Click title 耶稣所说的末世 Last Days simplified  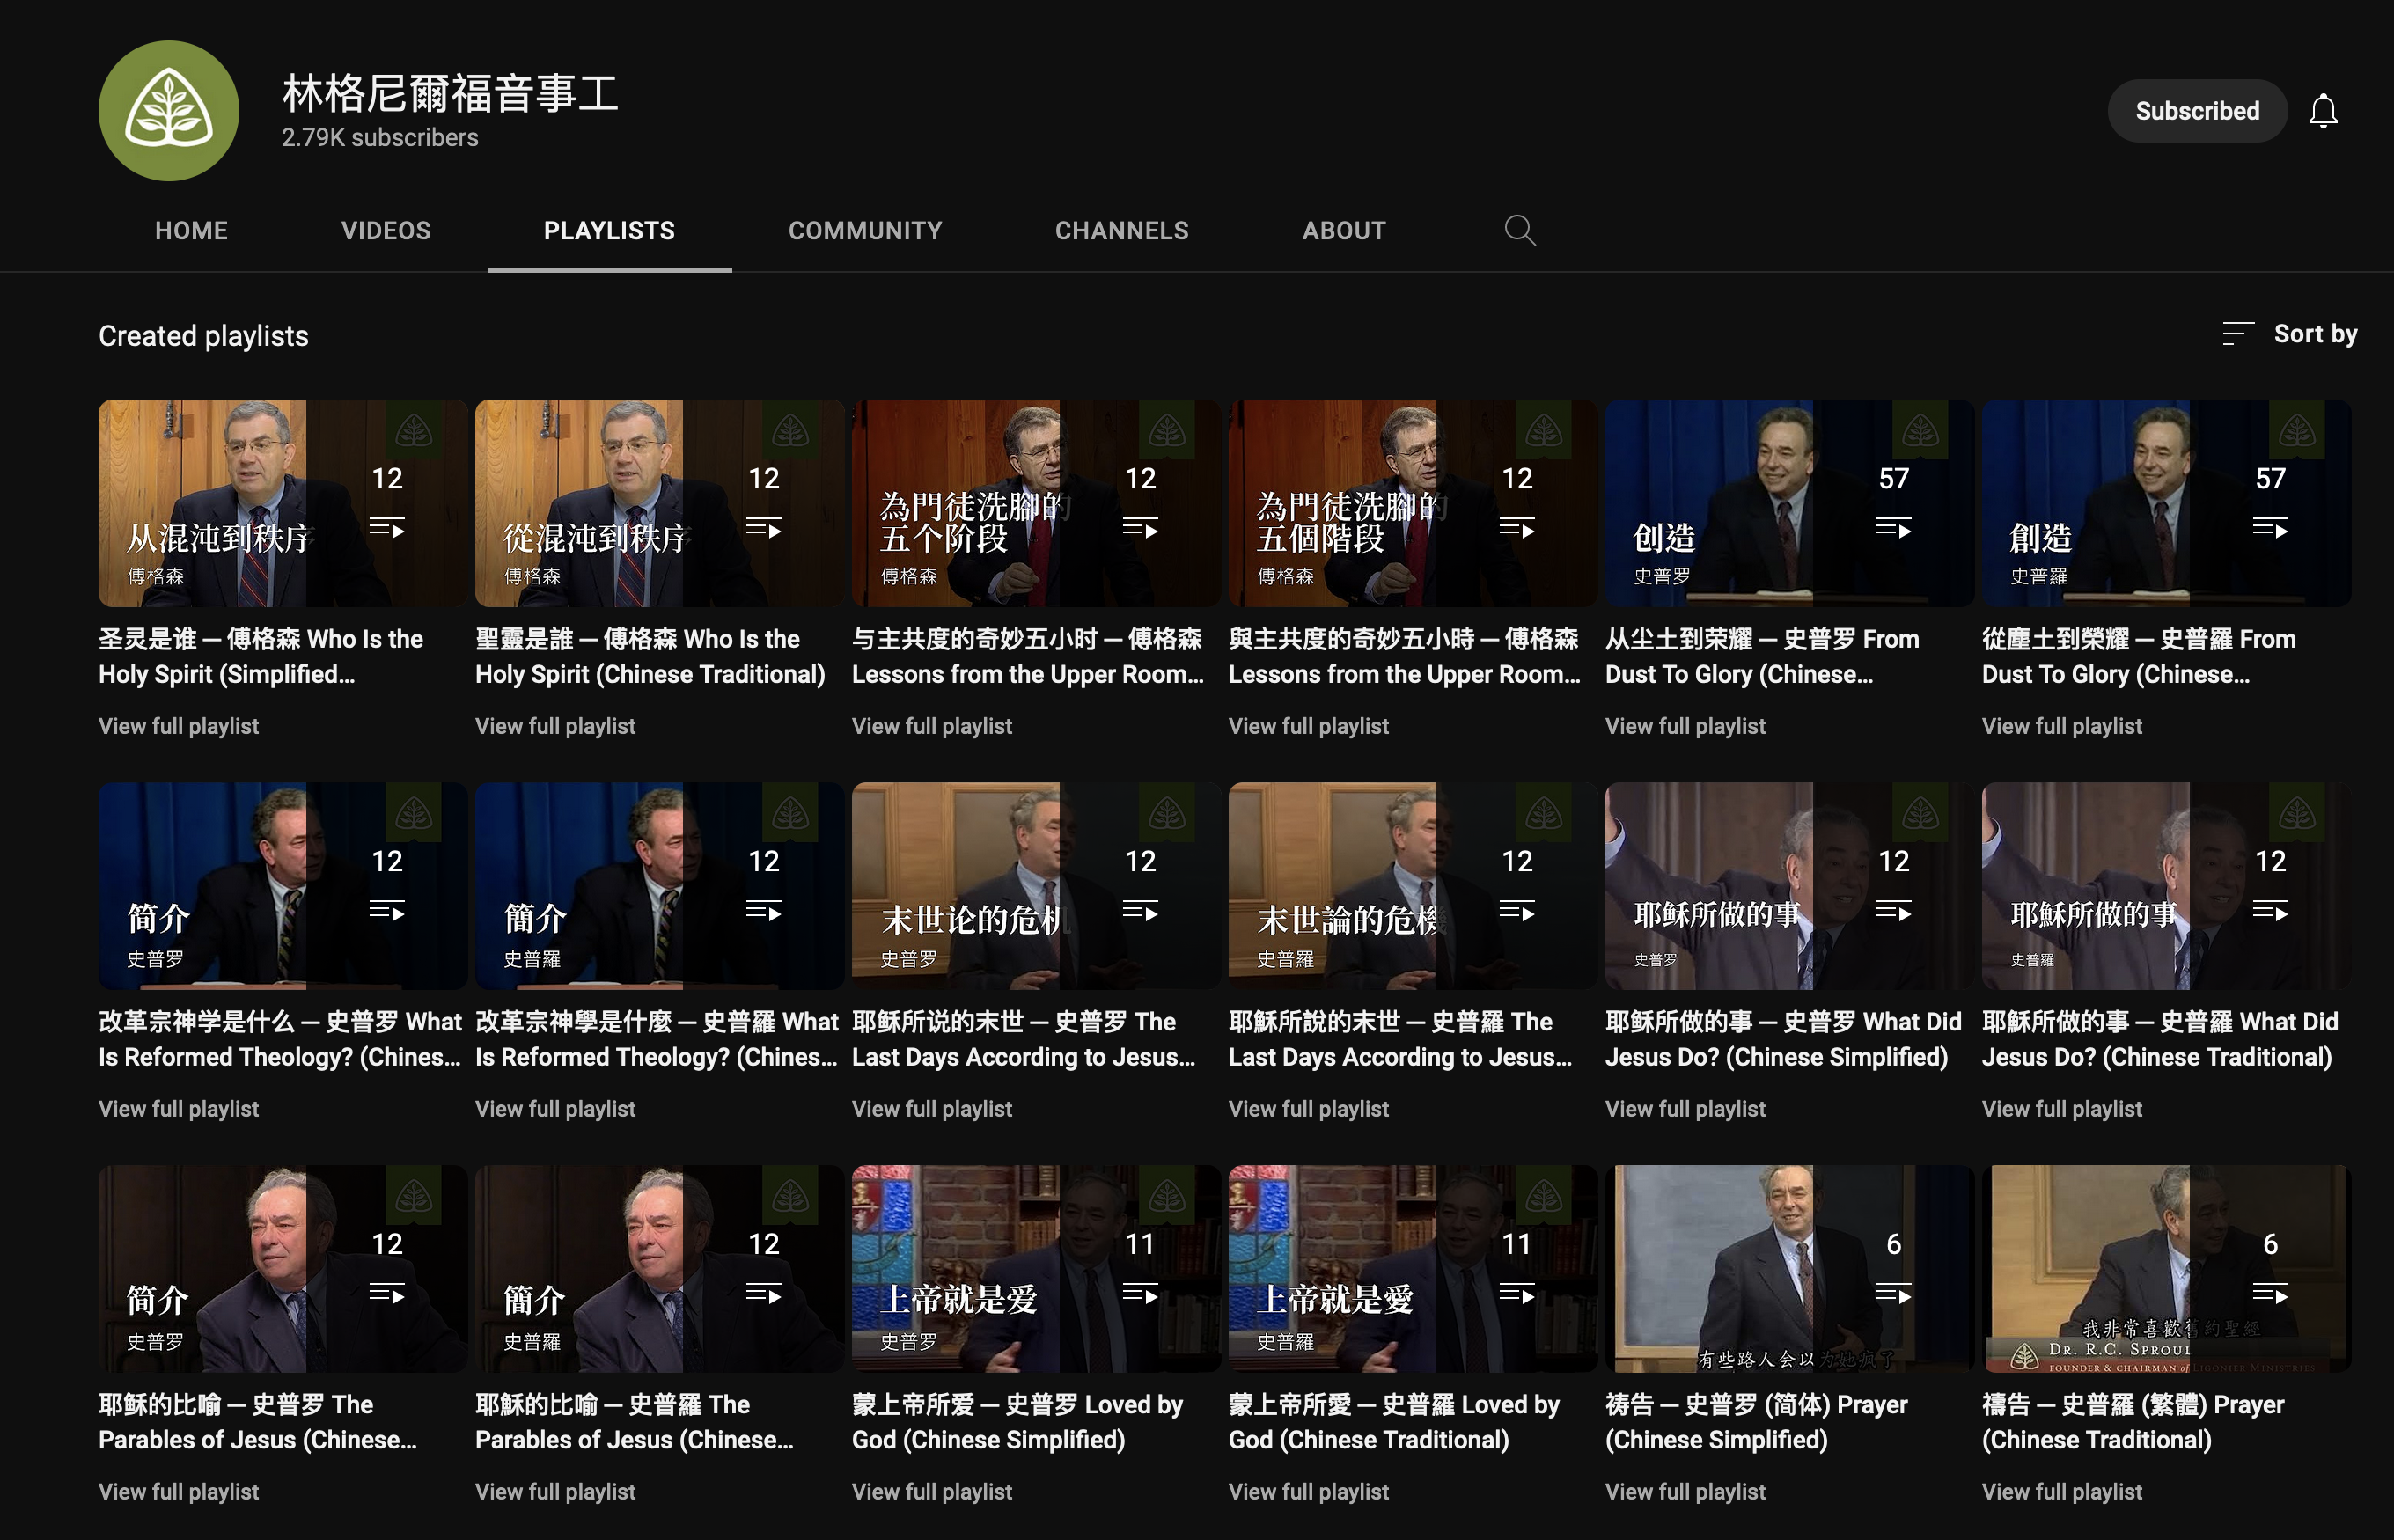click(1024, 1040)
